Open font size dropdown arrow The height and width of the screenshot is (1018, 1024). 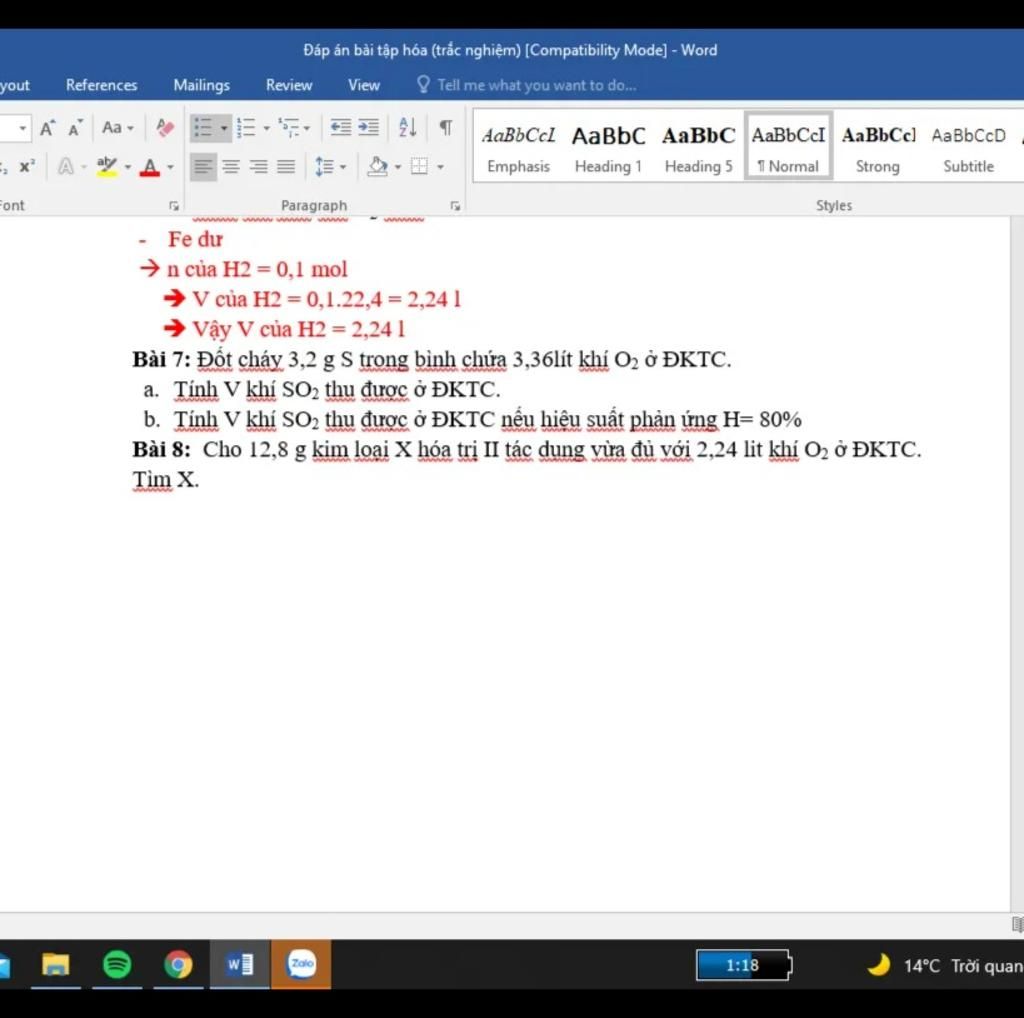pyautogui.click(x=22, y=127)
